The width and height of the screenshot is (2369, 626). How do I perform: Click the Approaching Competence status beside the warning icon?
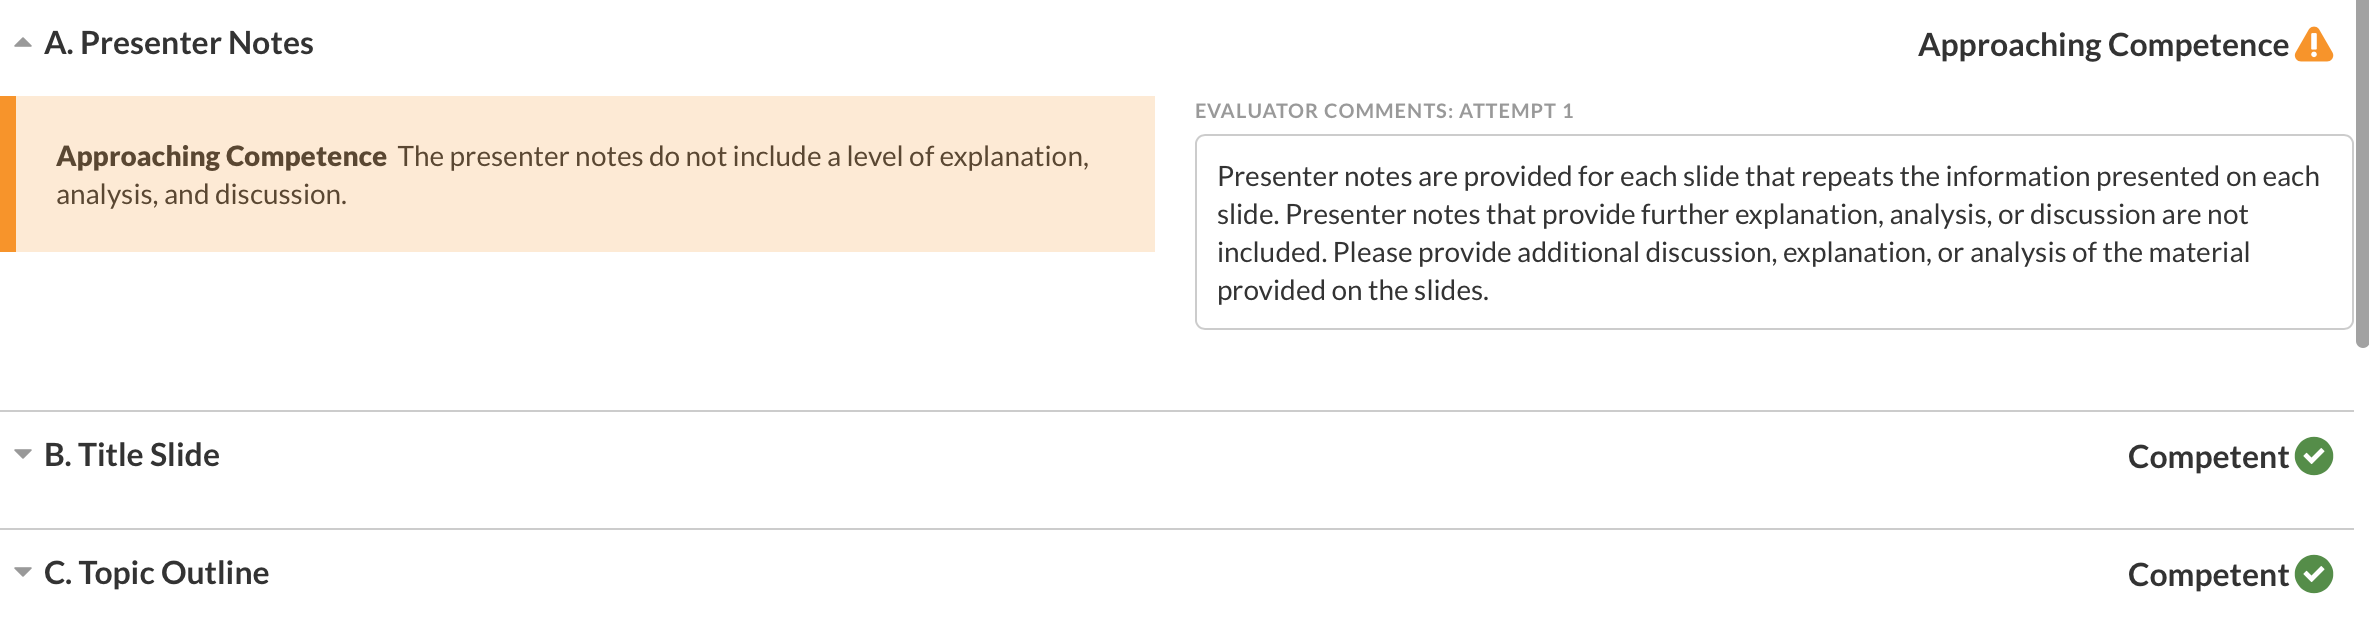2102,45
